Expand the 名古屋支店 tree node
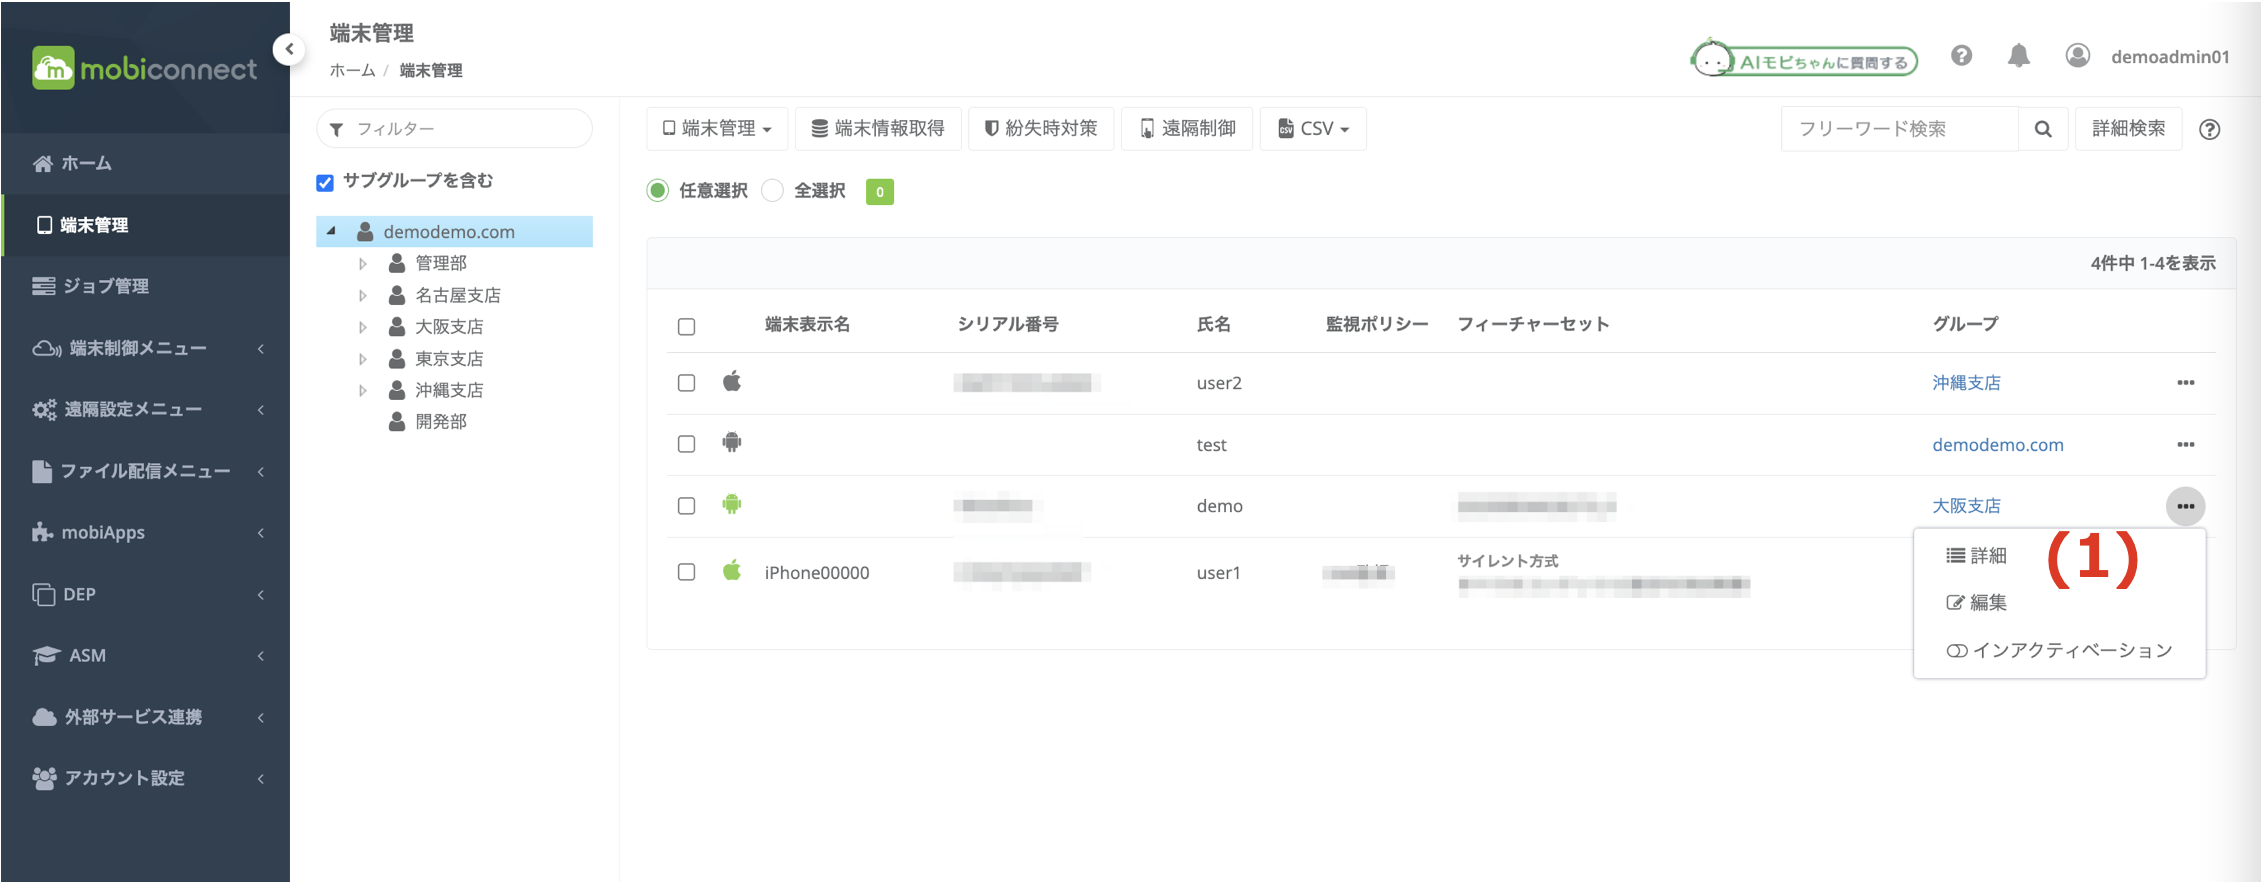2262x884 pixels. (363, 296)
